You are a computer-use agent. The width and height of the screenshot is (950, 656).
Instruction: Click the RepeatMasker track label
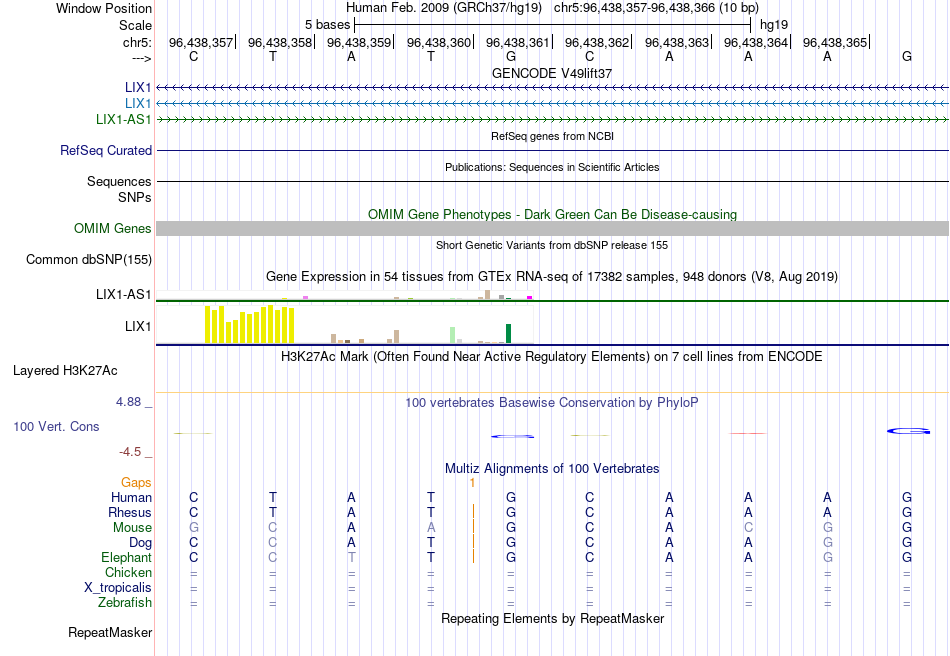pos(110,632)
